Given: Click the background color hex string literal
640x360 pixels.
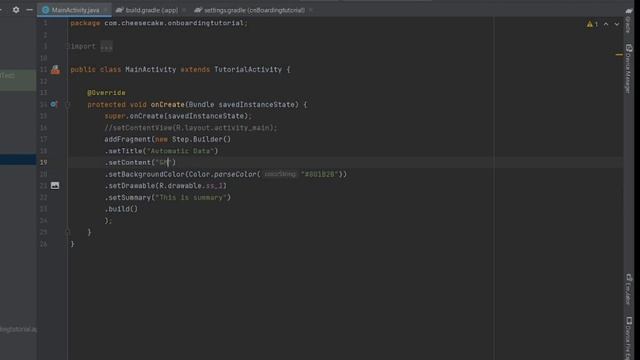Looking at the screenshot, I should [x=320, y=174].
